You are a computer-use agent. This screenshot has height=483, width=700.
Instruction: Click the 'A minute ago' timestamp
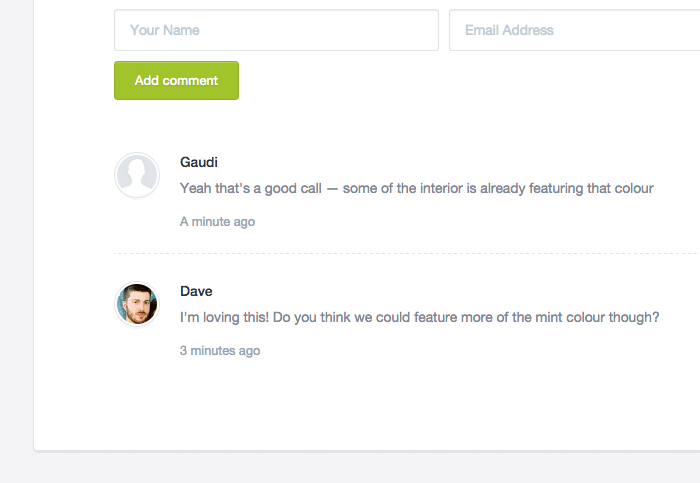point(217,221)
